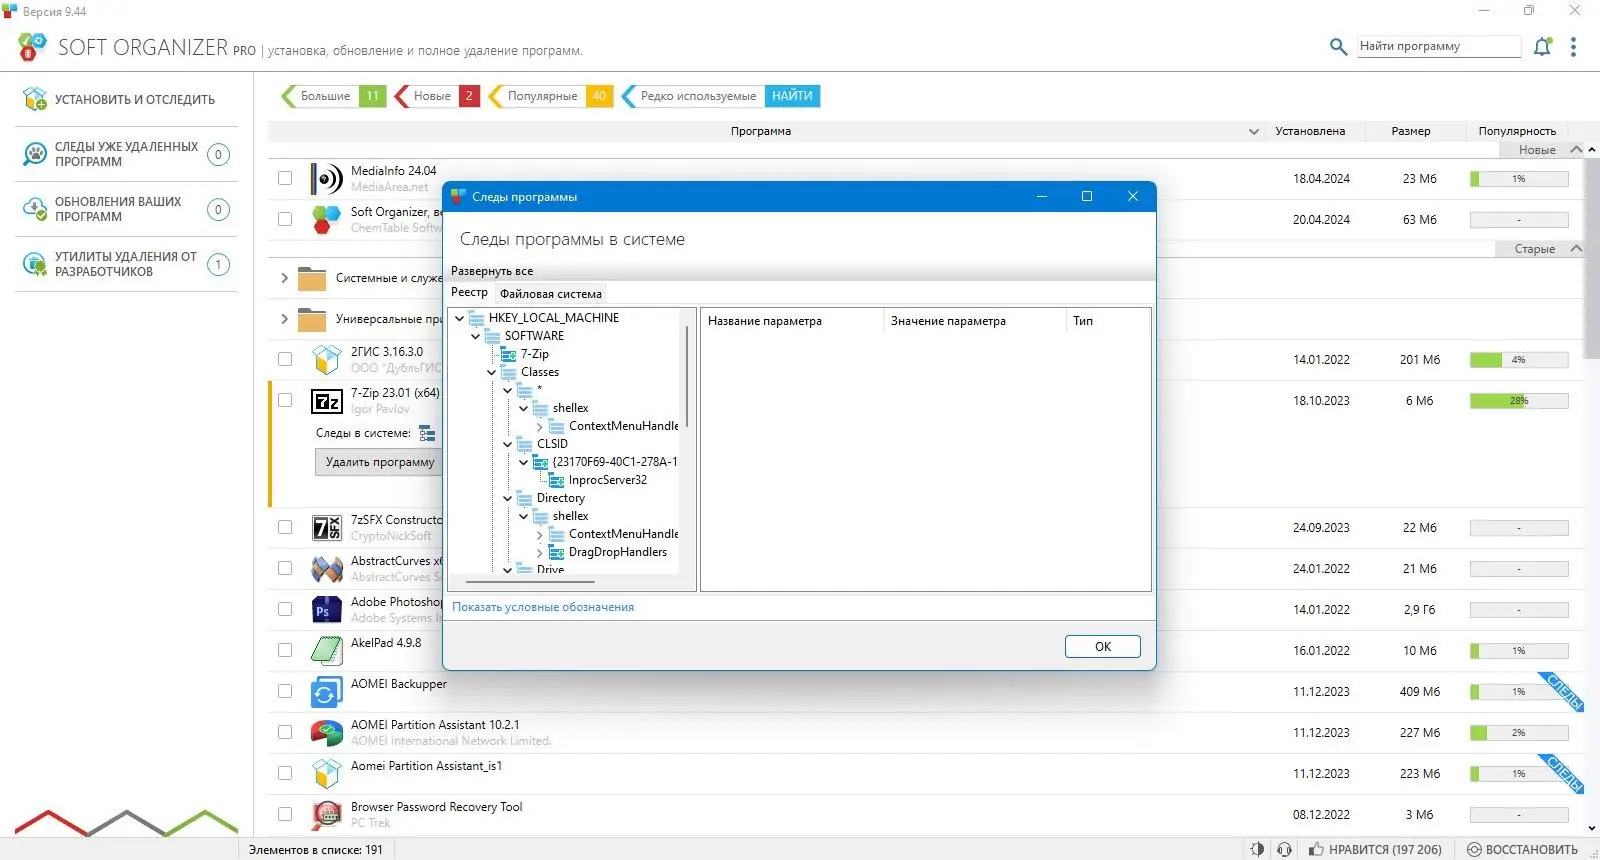
Task: Collapse the Directory tree node
Action: 507,498
